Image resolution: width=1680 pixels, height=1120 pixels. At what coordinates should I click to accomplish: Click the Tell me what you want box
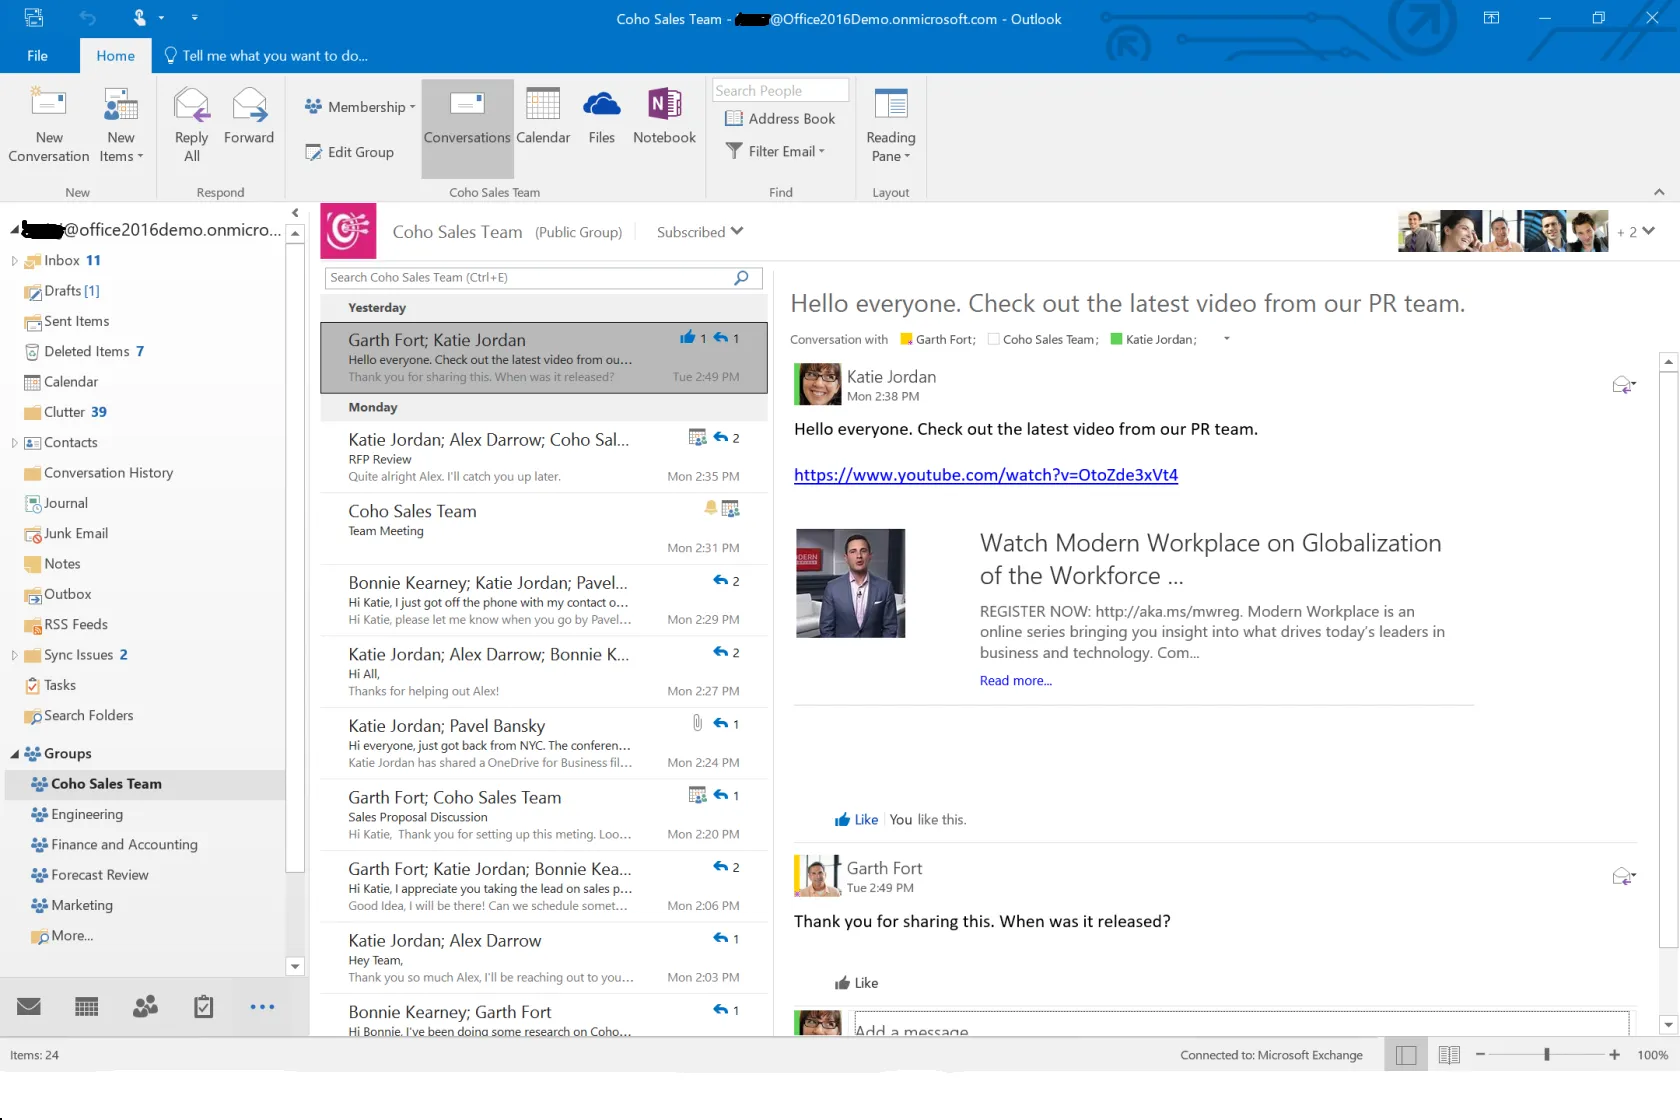click(266, 56)
